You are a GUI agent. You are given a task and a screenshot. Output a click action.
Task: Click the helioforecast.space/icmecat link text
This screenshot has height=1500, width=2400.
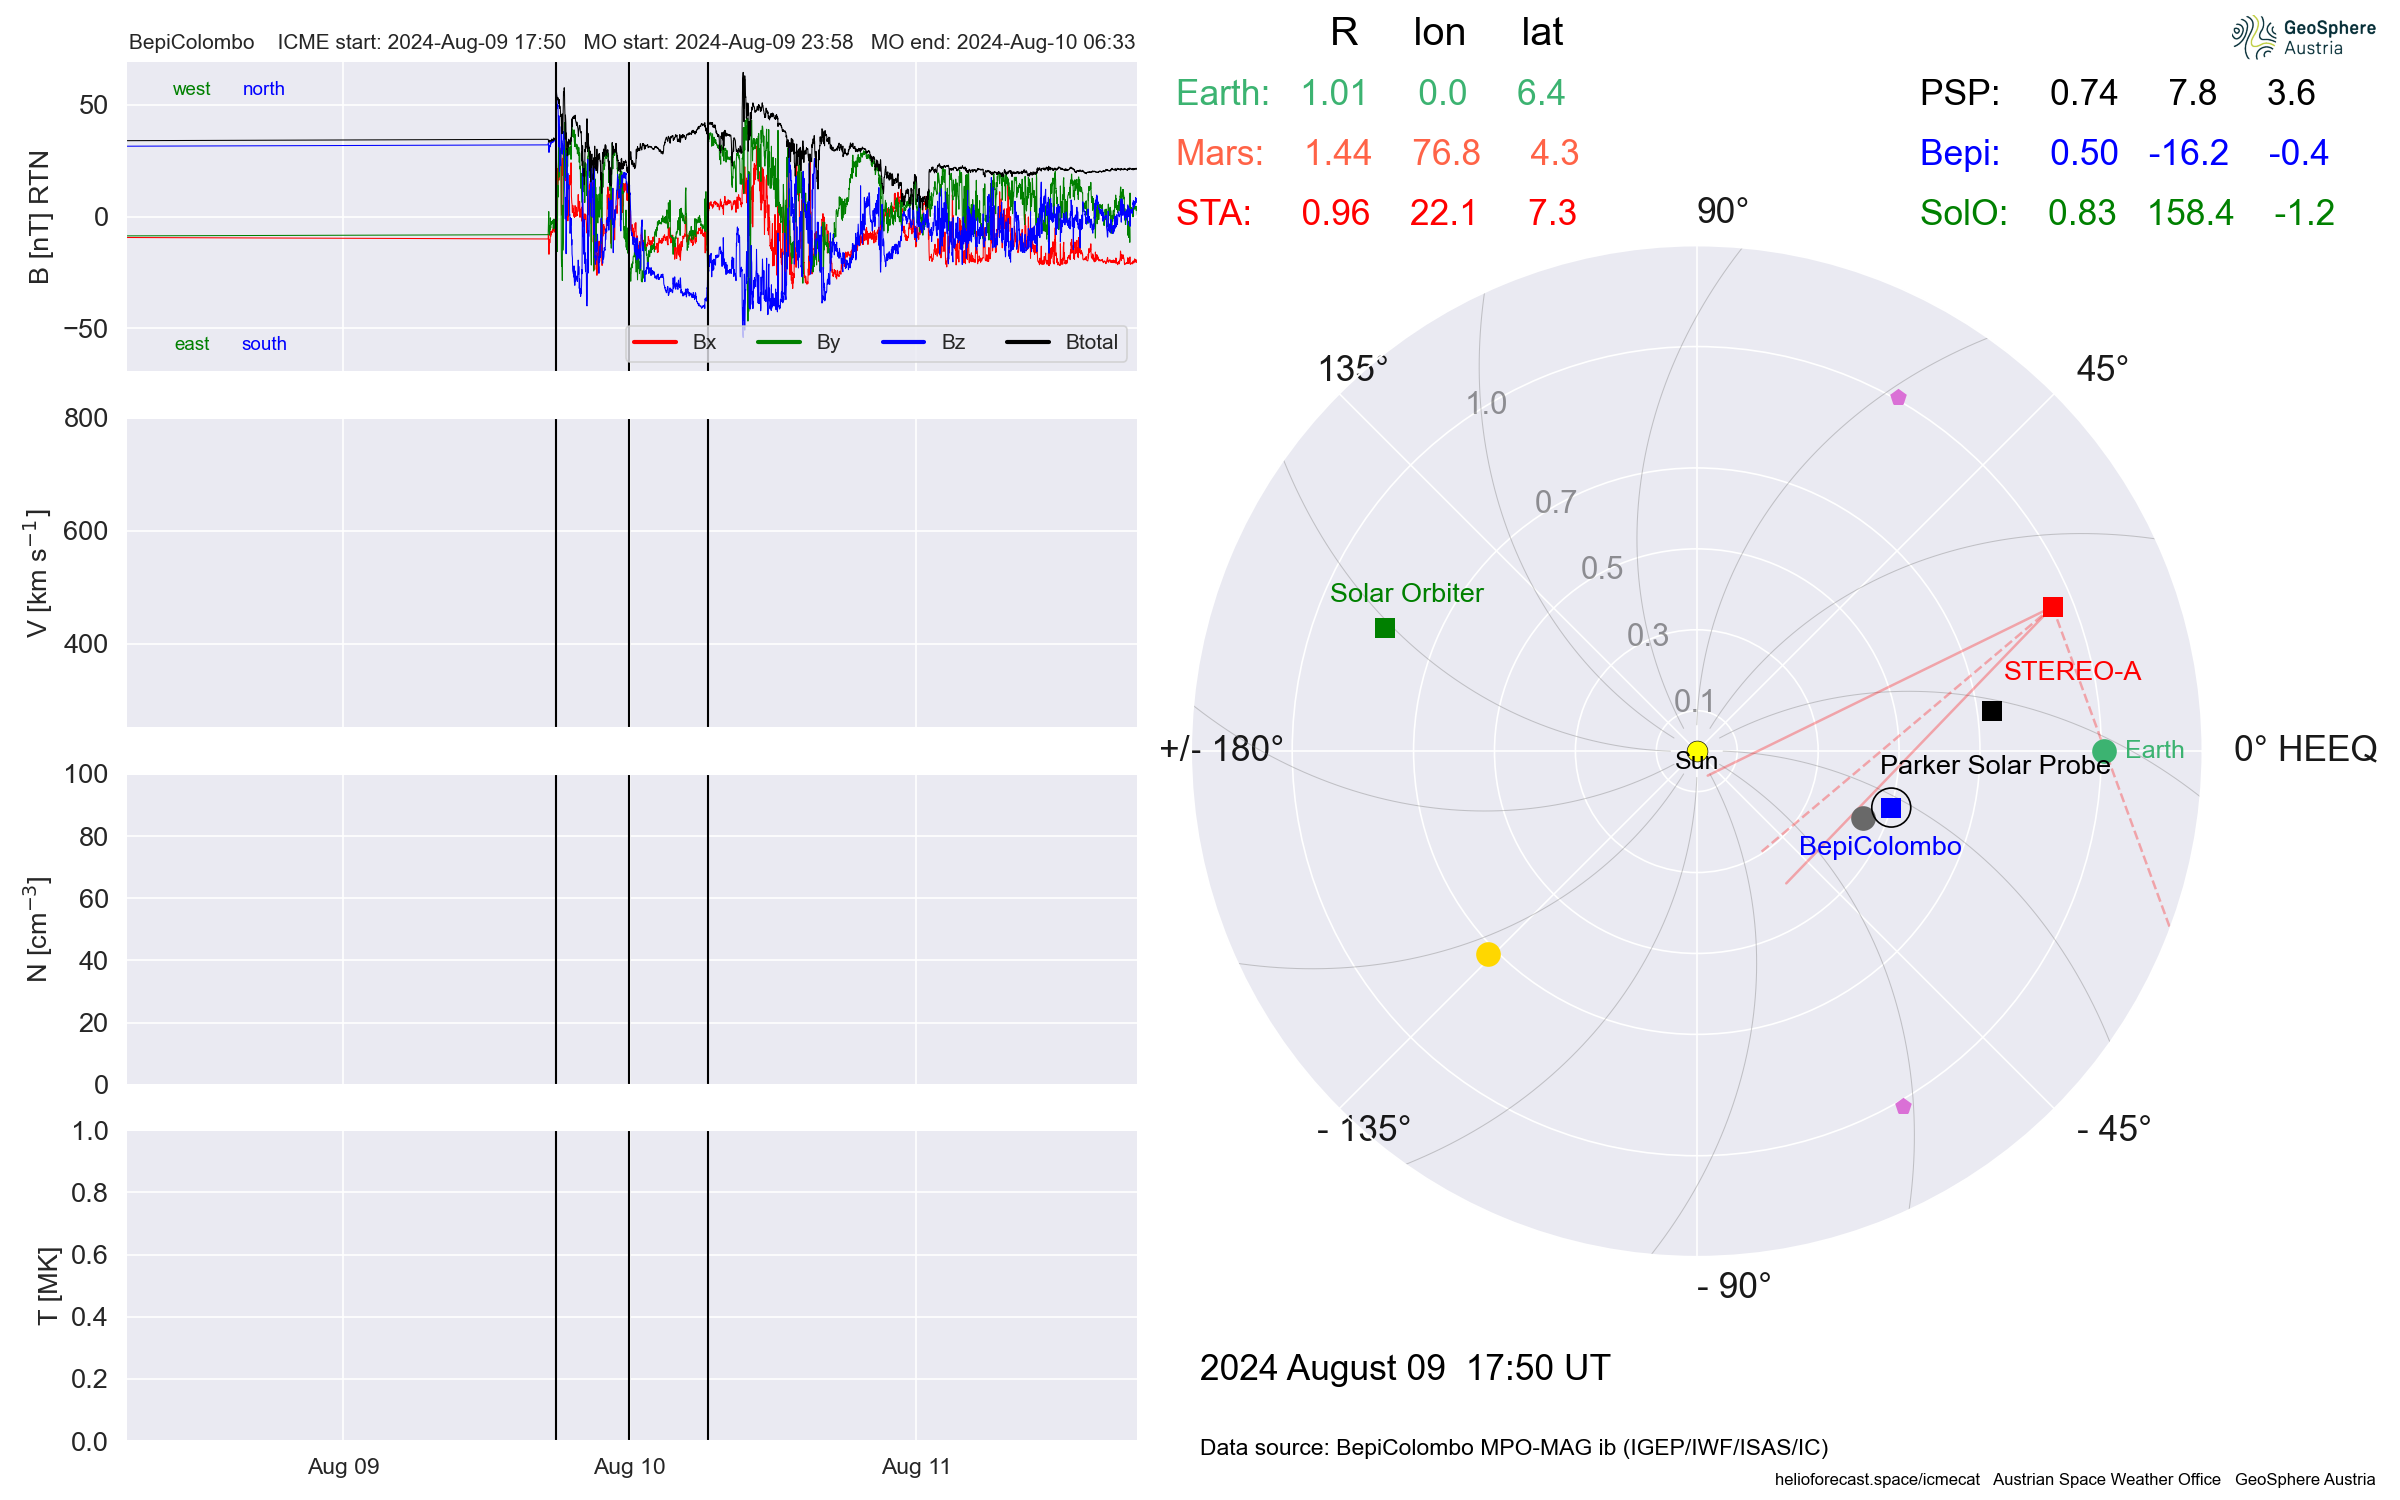click(1877, 1479)
